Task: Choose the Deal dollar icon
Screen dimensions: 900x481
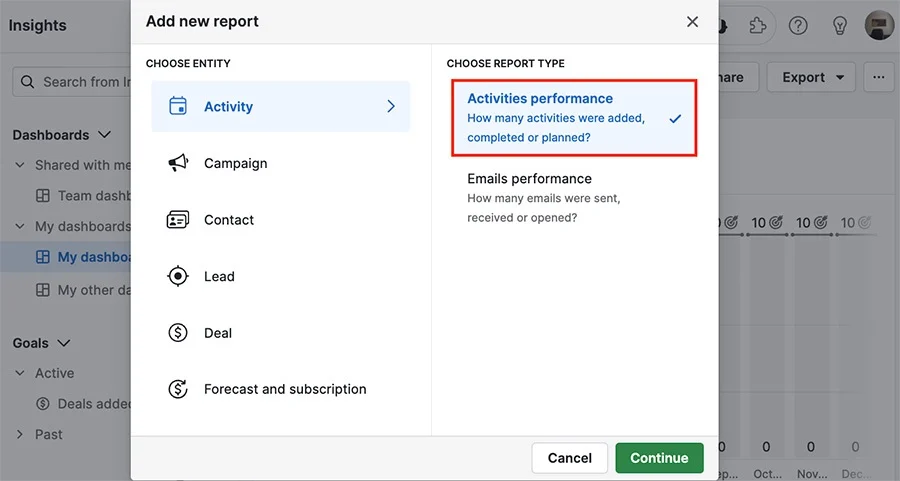Action: [x=178, y=332]
